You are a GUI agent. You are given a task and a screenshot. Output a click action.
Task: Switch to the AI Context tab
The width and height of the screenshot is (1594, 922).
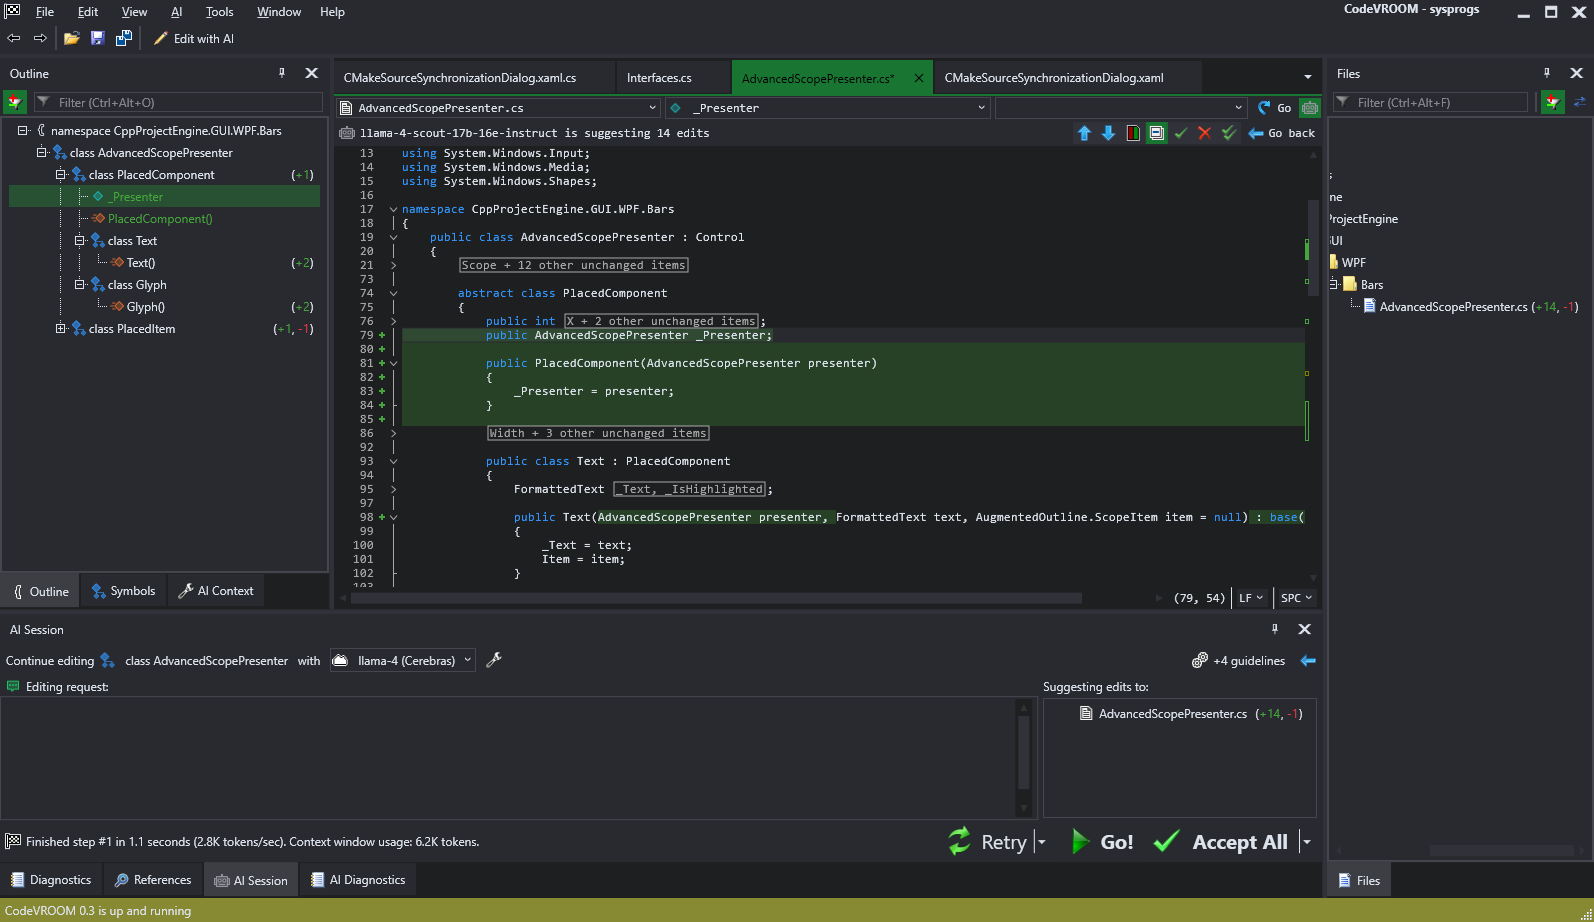[215, 591]
